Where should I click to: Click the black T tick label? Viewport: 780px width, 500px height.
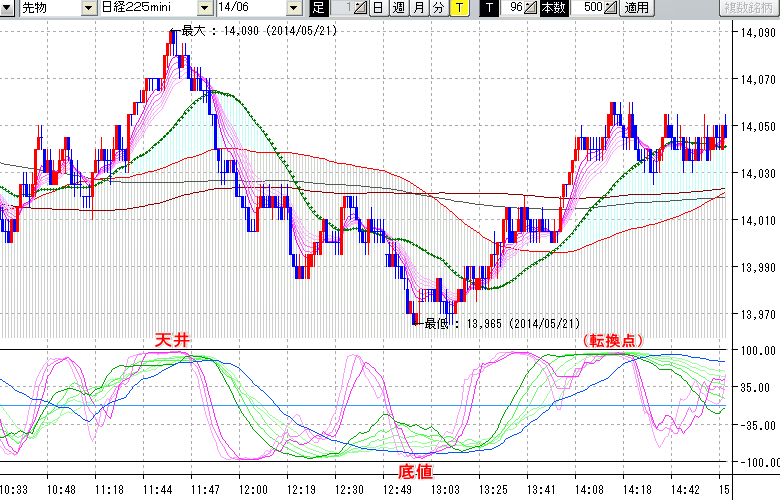[x=488, y=8]
